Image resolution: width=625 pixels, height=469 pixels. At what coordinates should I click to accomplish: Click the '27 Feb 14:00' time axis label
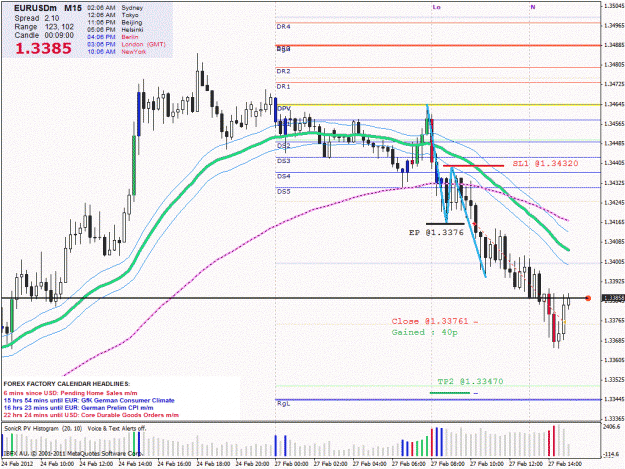click(x=565, y=464)
